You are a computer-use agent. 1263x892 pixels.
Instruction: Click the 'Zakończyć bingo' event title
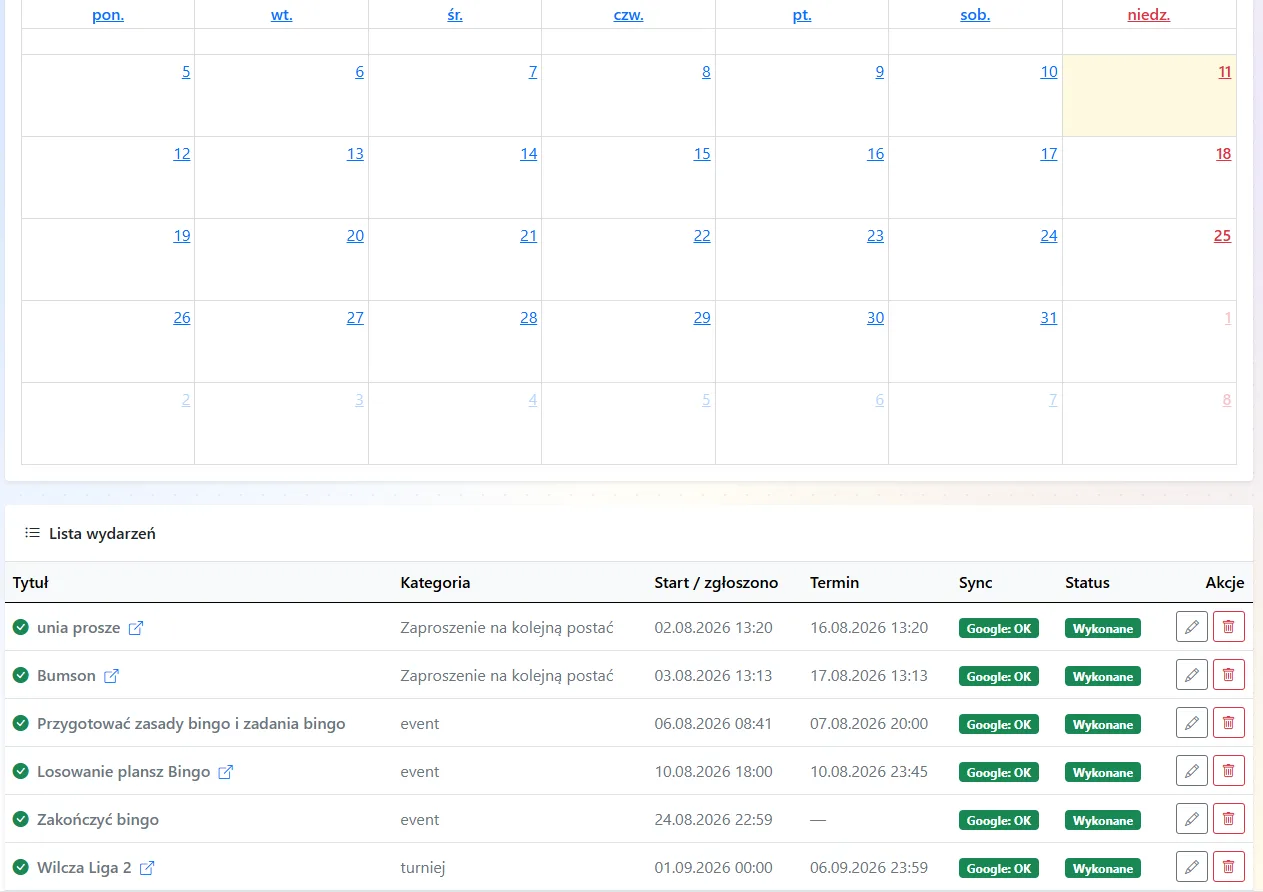[x=98, y=820]
